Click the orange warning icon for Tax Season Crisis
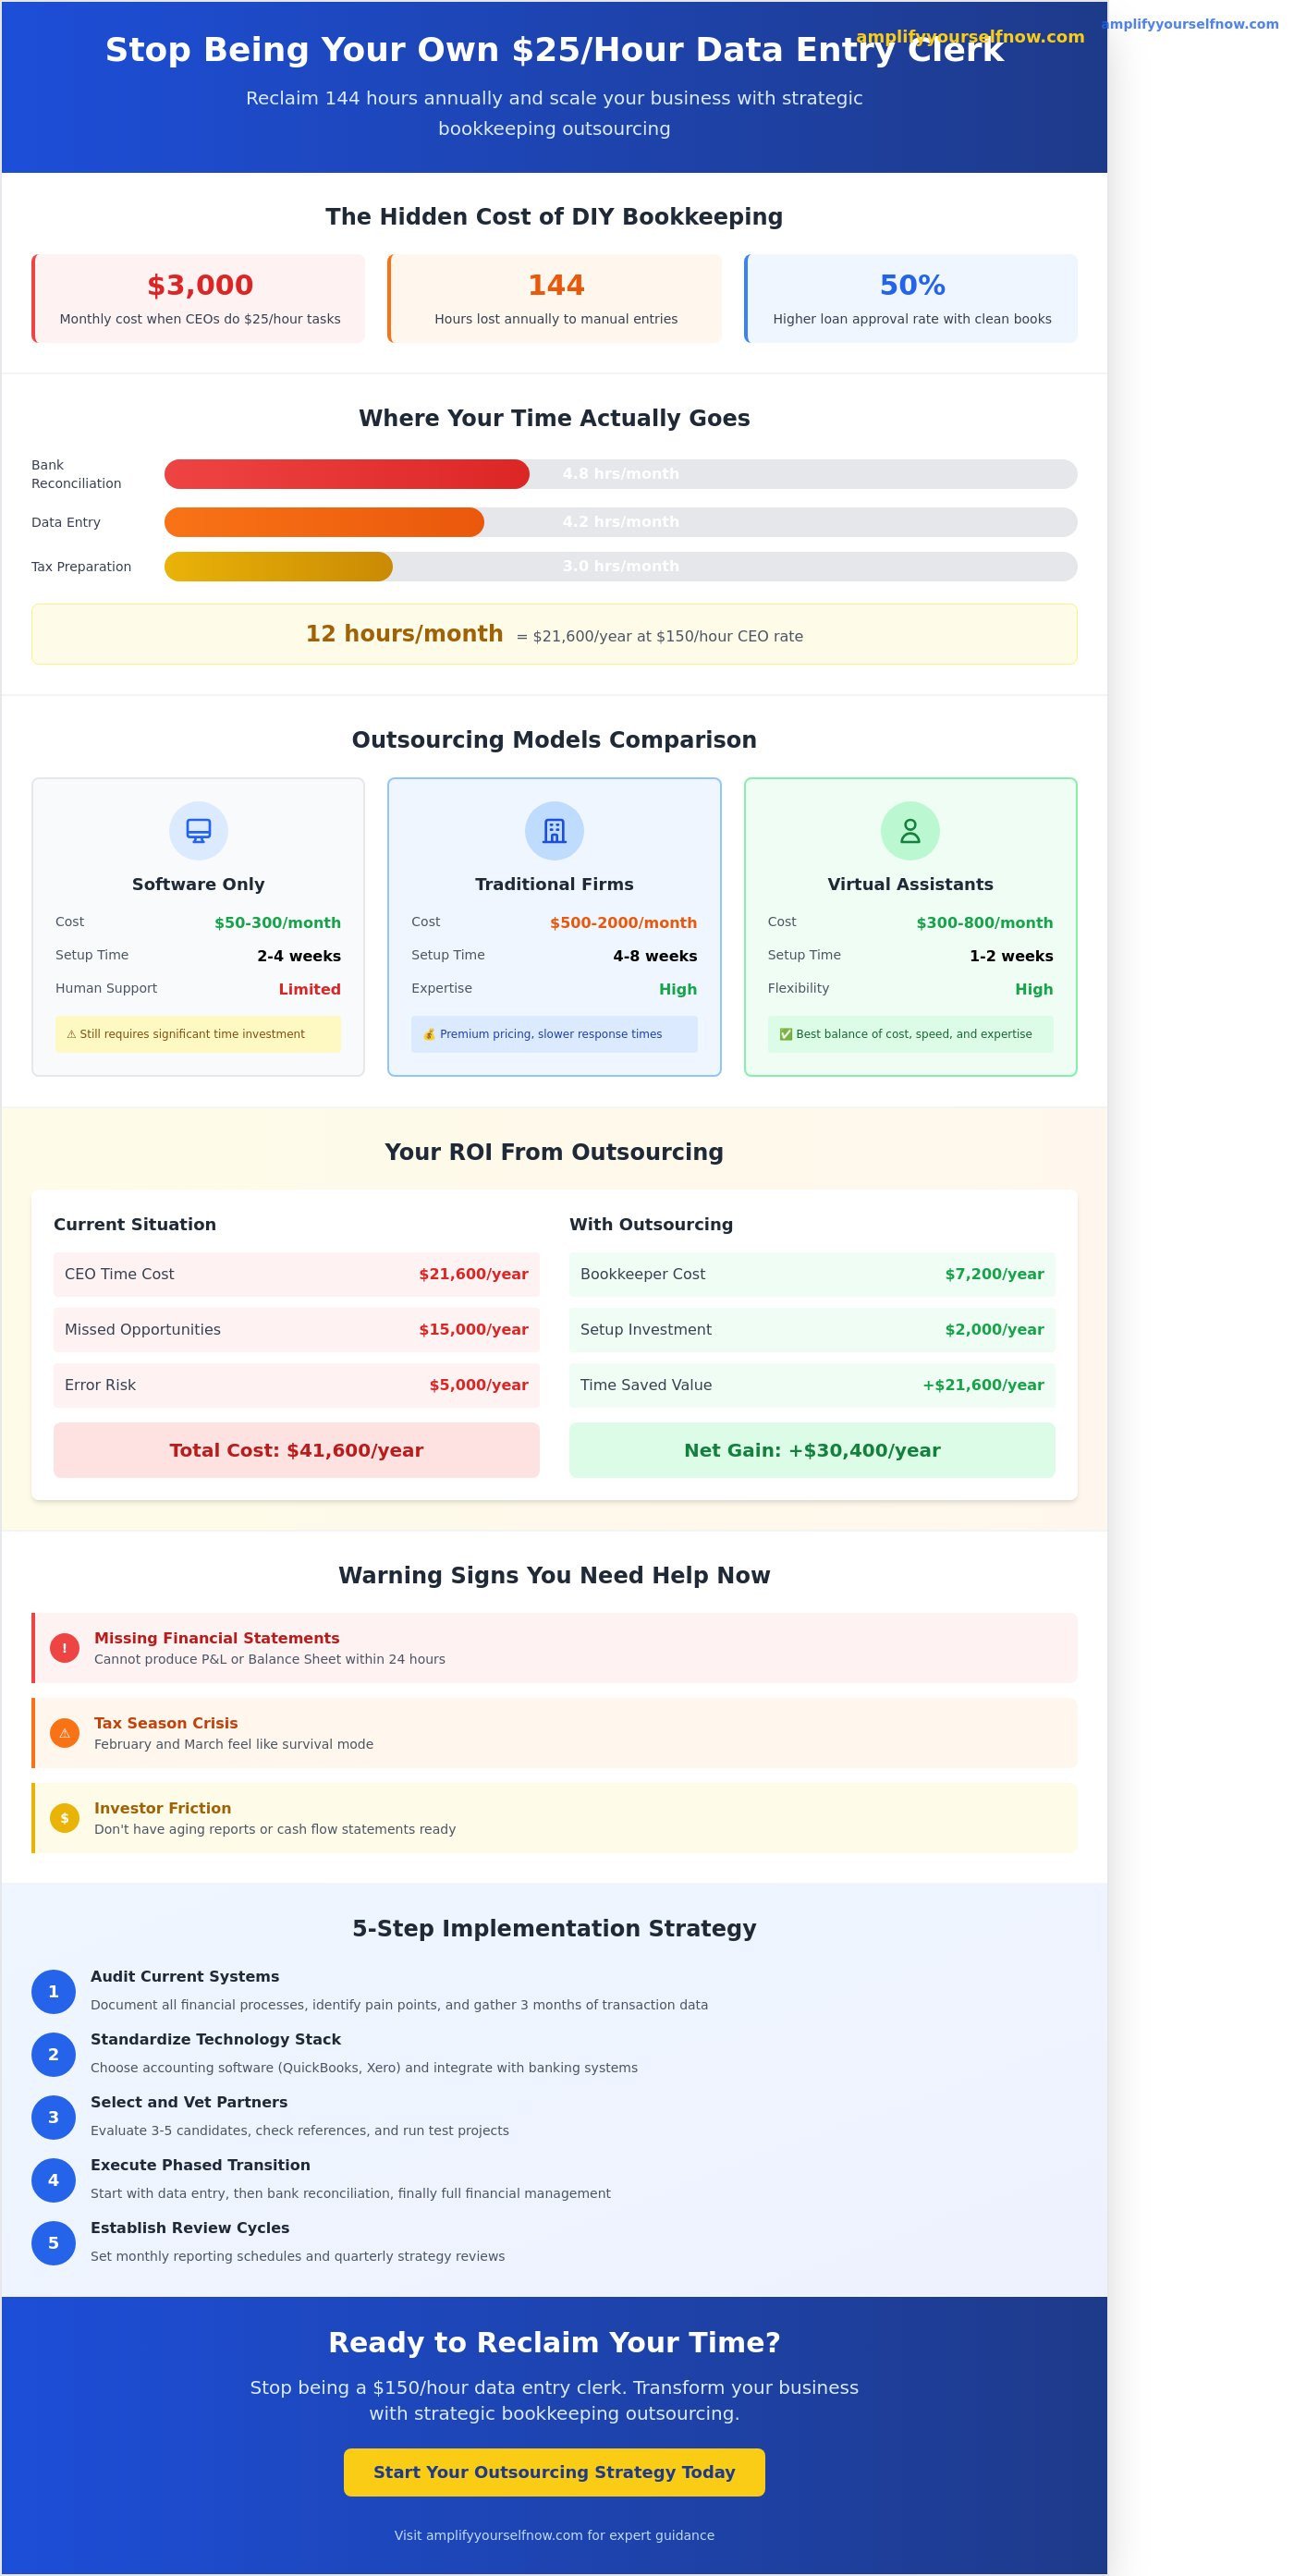The image size is (1294, 2576). coord(65,1733)
